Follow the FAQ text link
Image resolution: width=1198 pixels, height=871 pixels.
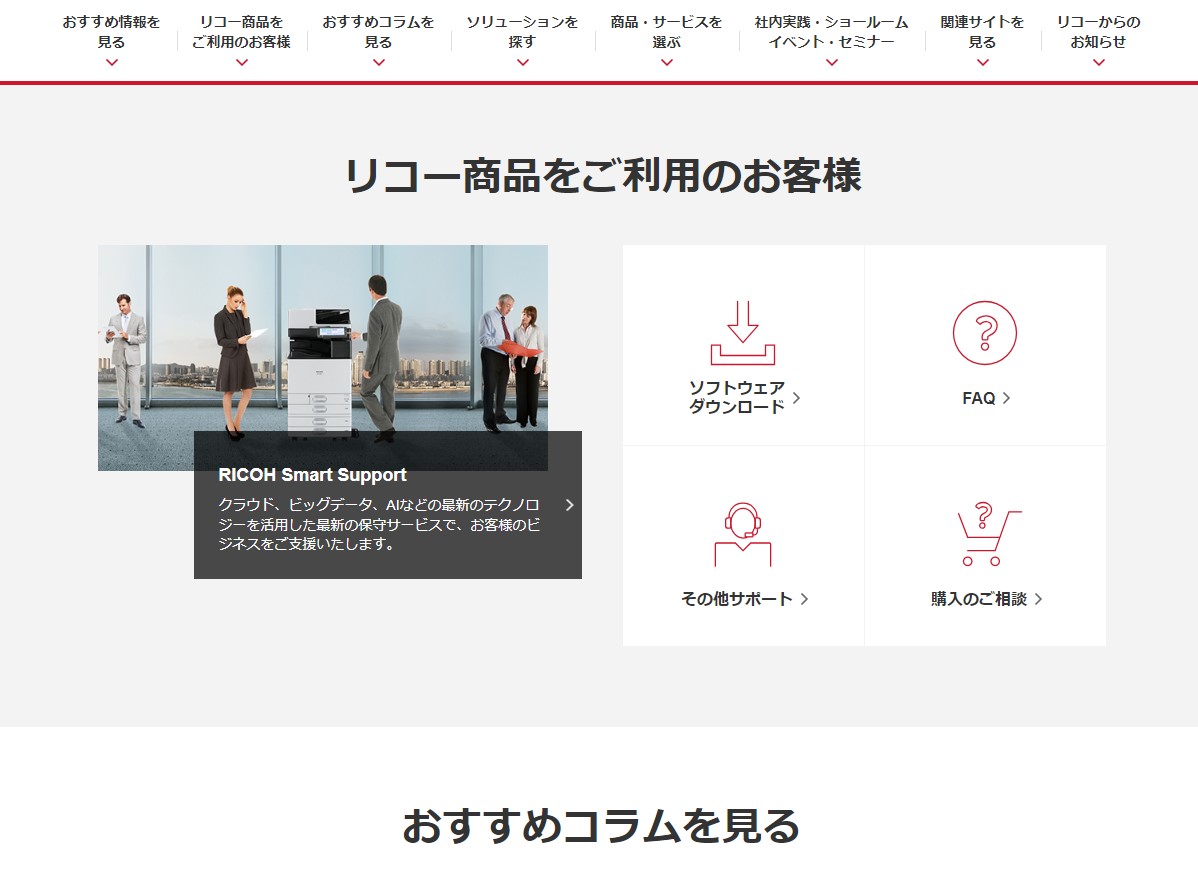coord(979,398)
